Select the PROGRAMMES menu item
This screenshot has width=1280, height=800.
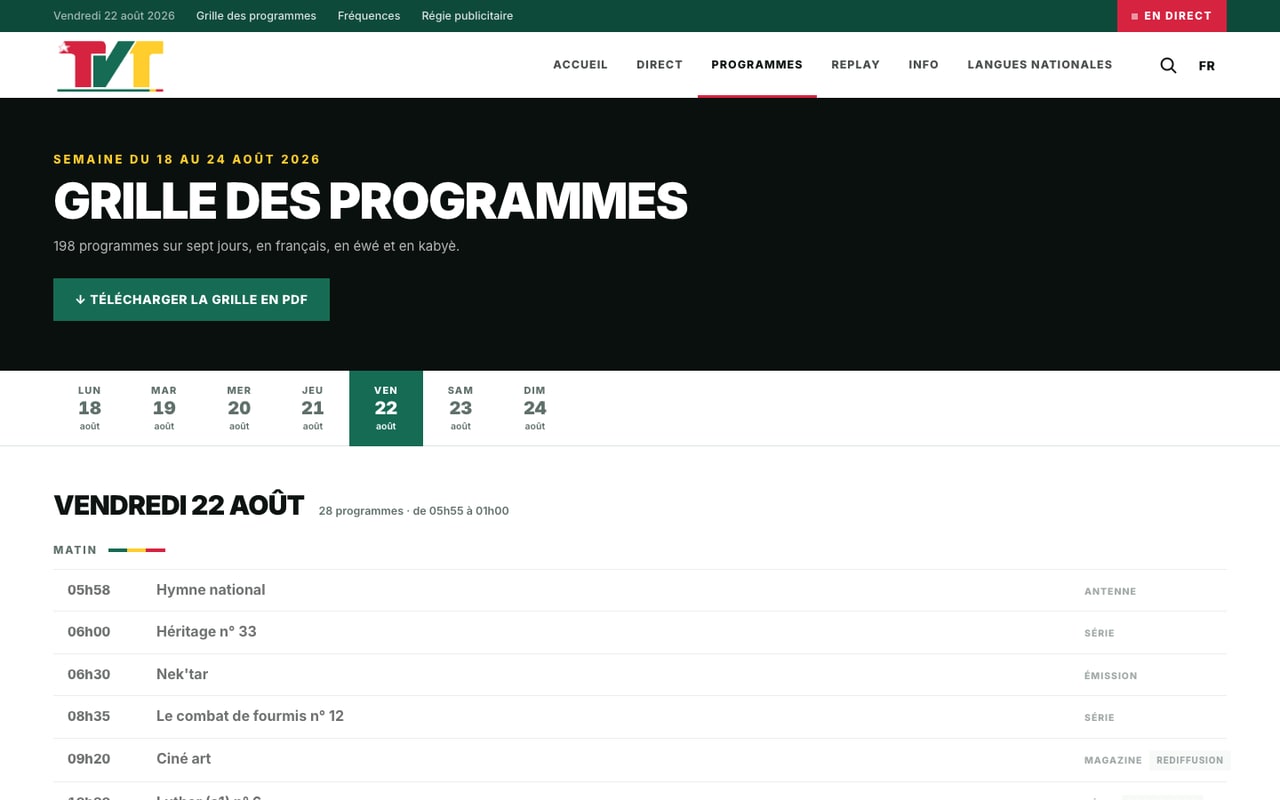(757, 64)
